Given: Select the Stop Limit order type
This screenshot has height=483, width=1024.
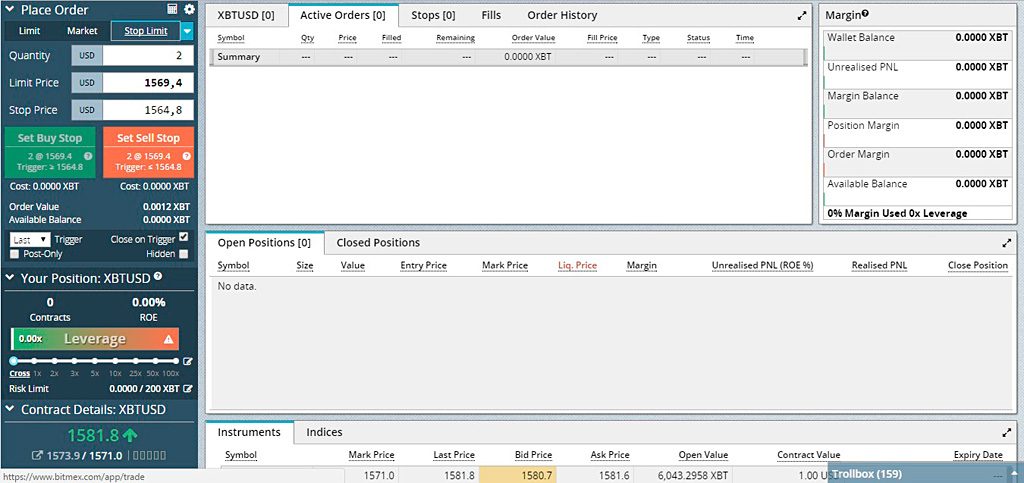Looking at the screenshot, I should coord(146,31).
